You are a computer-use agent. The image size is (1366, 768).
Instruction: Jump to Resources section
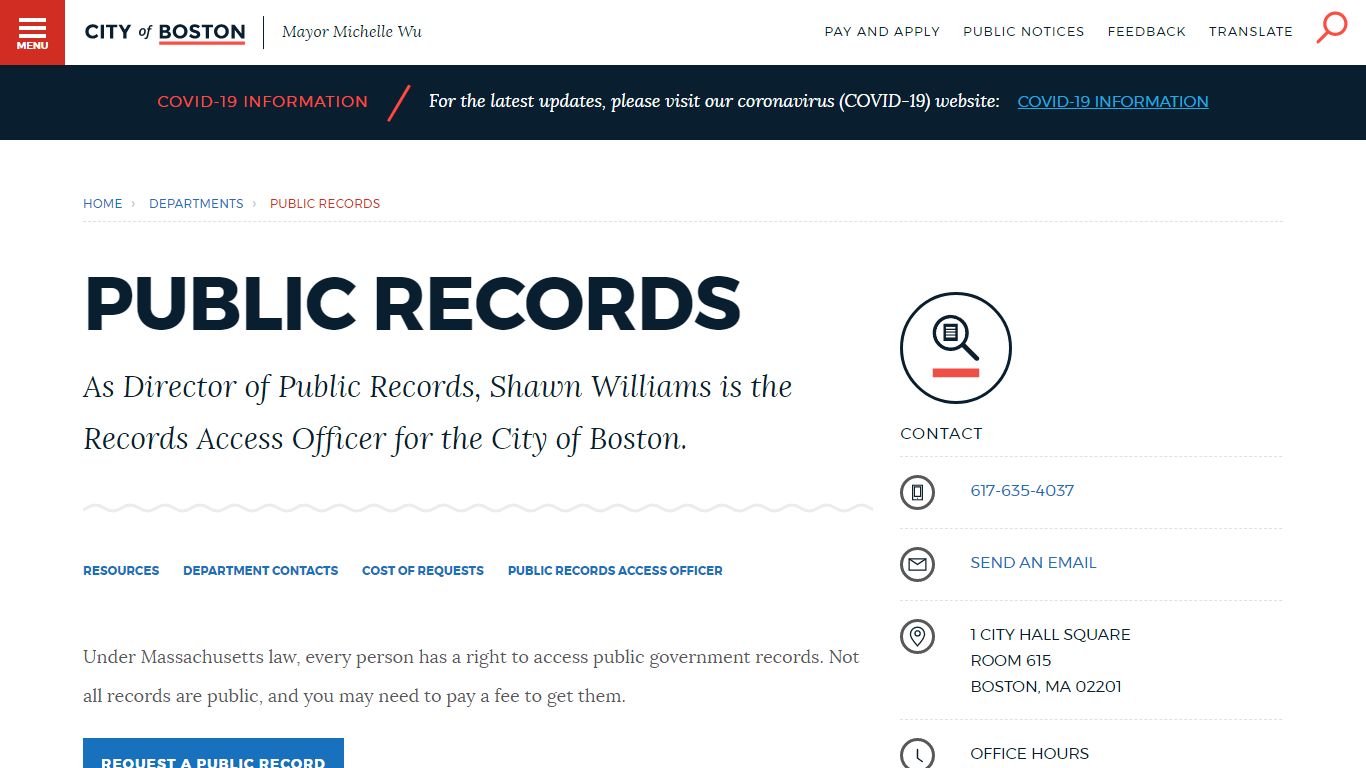click(121, 570)
